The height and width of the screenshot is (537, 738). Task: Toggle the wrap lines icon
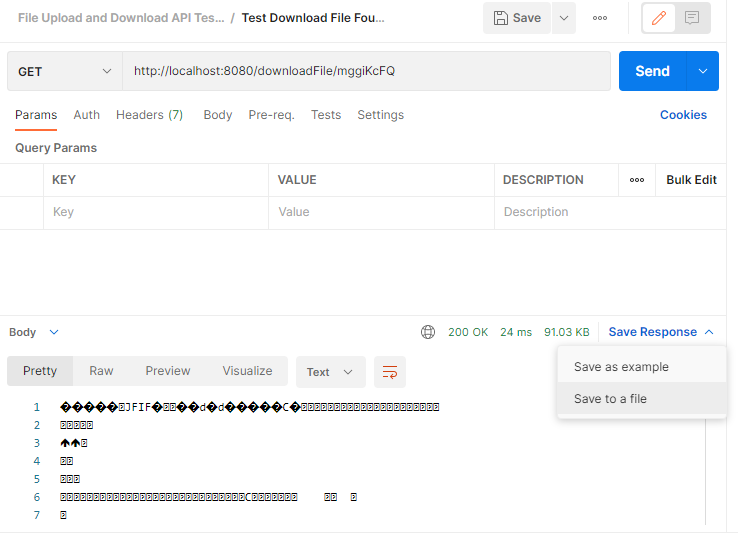390,372
